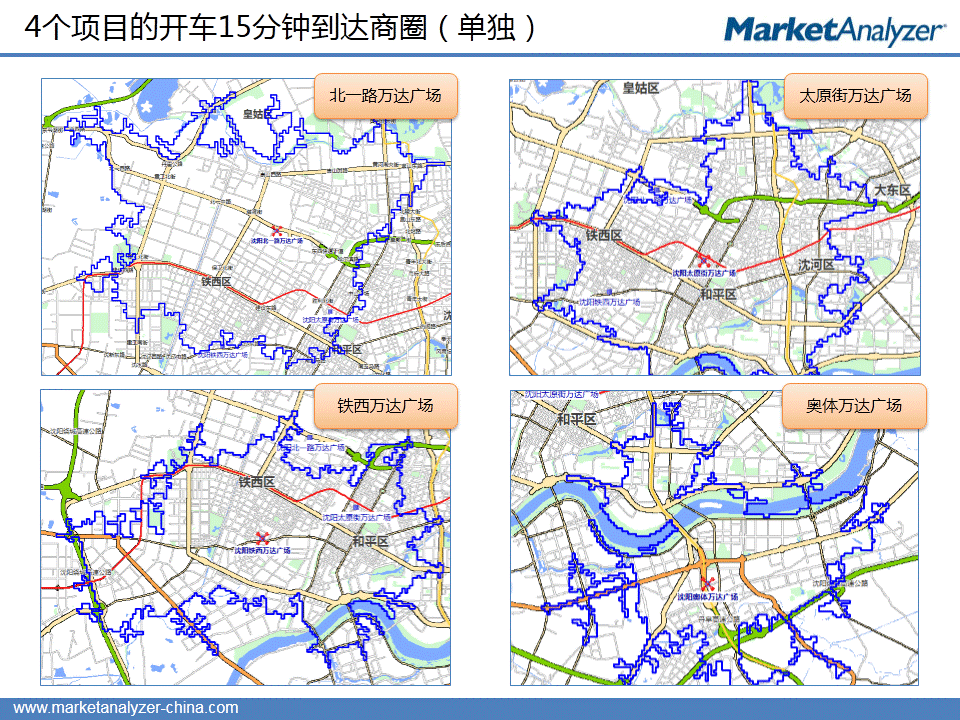
Task: Select the red X marker in the 奥体万达广场 map
Action: (707, 584)
